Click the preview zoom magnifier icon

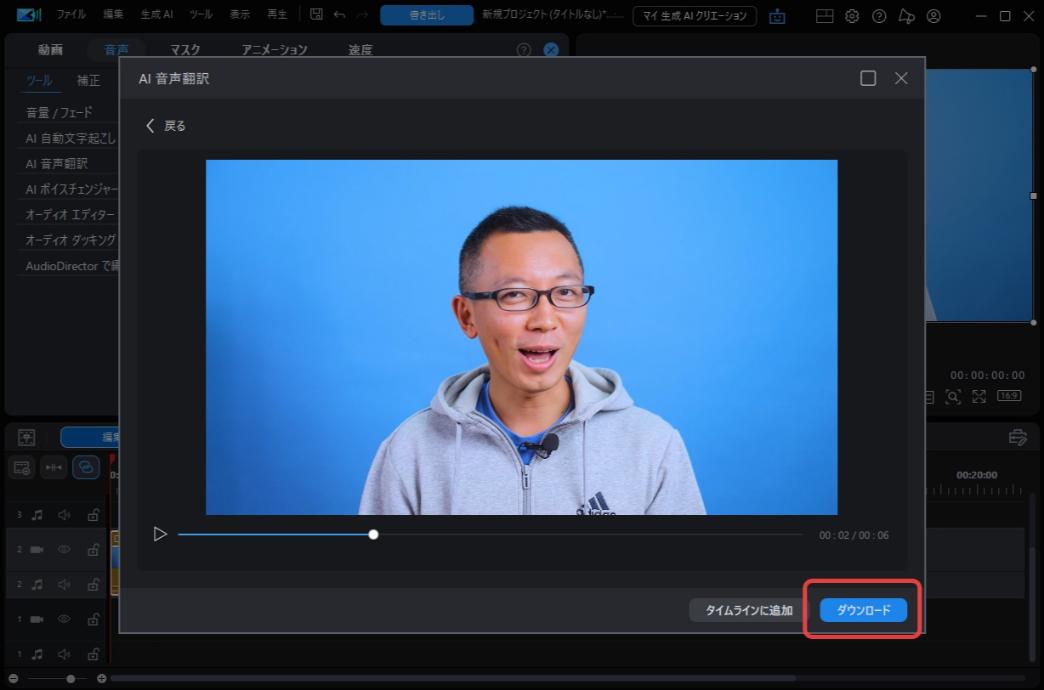(951, 396)
